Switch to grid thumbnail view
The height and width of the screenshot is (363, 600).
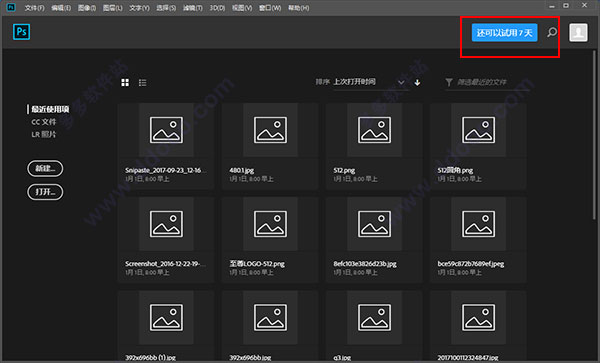[125, 83]
